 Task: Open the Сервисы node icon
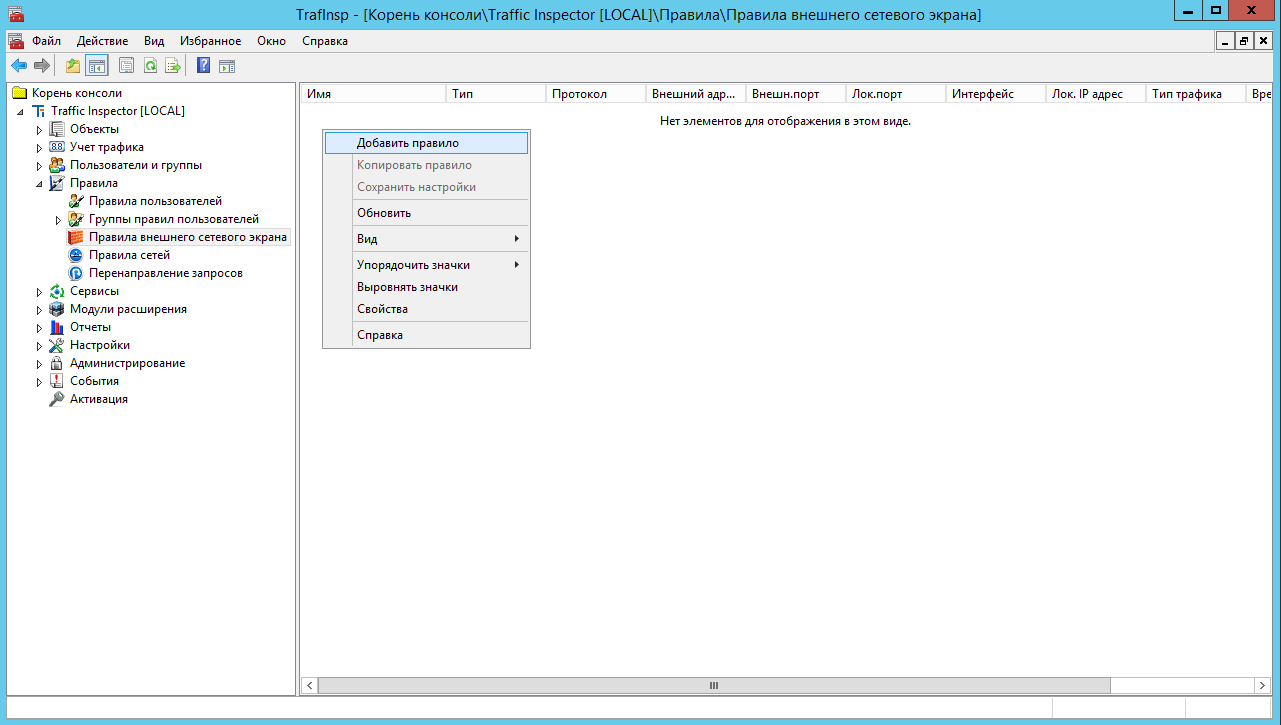pos(57,291)
